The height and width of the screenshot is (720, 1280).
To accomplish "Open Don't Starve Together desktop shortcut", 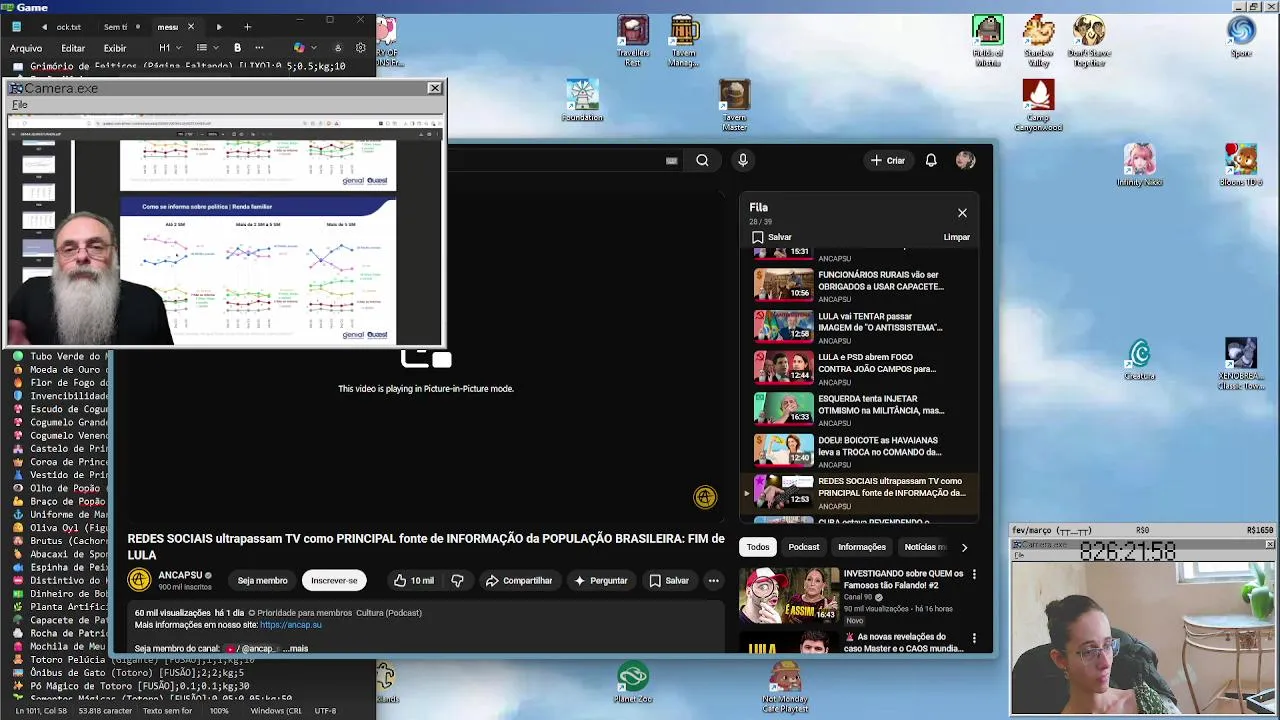I will click(x=1089, y=42).
